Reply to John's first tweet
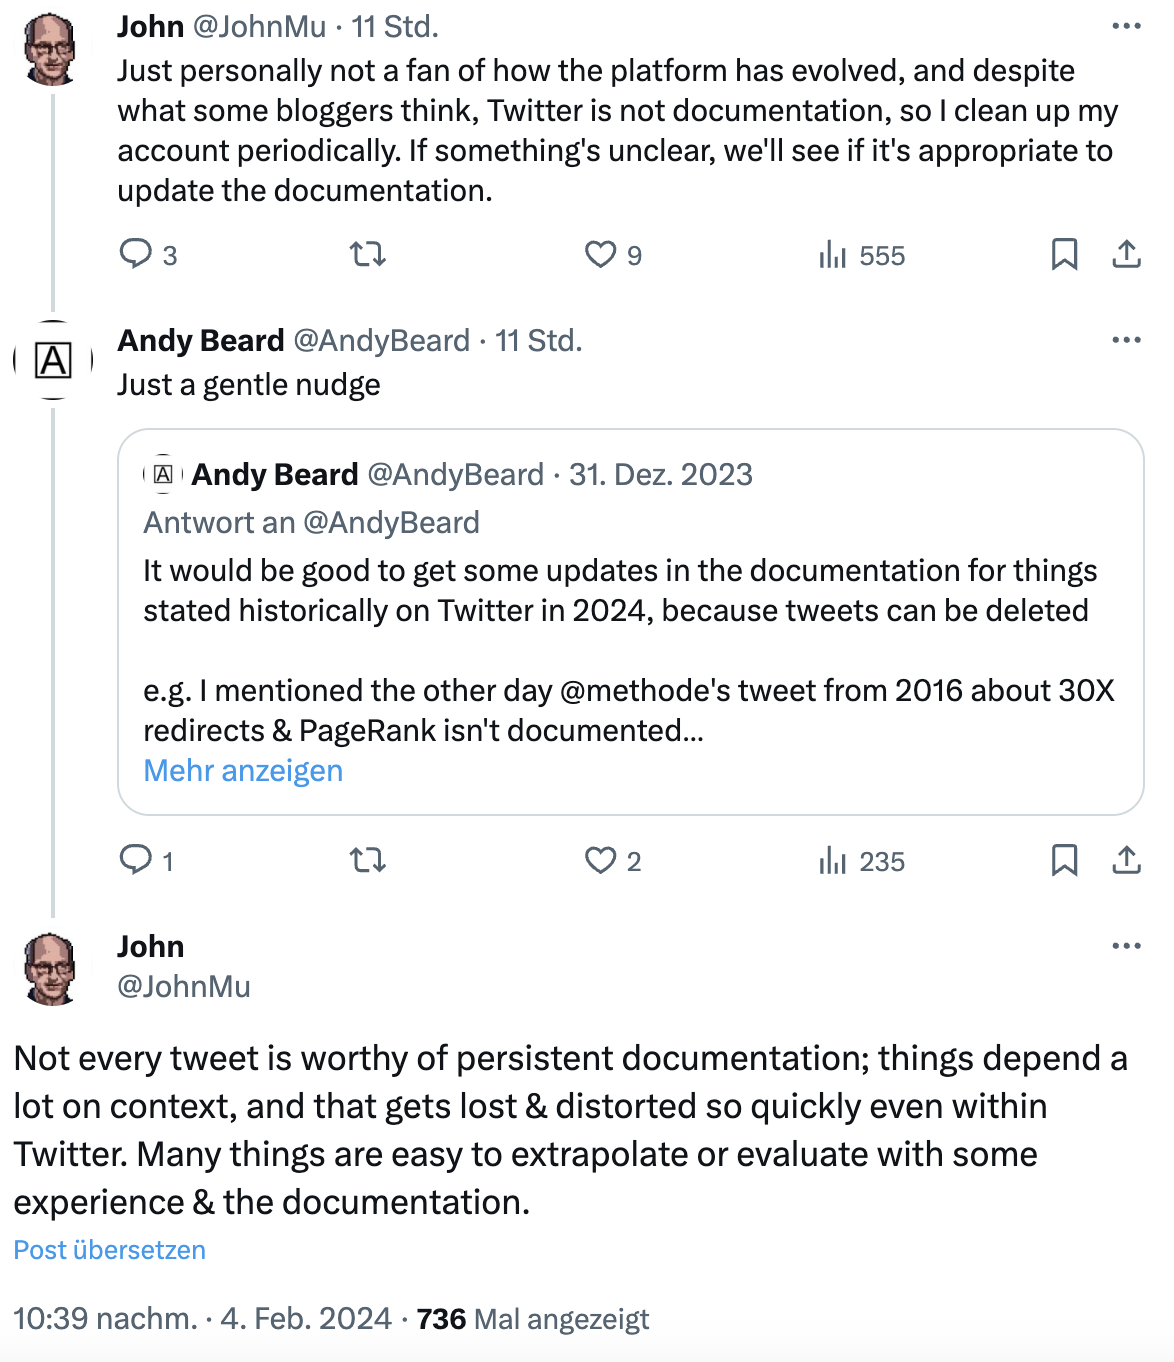 pos(135,254)
